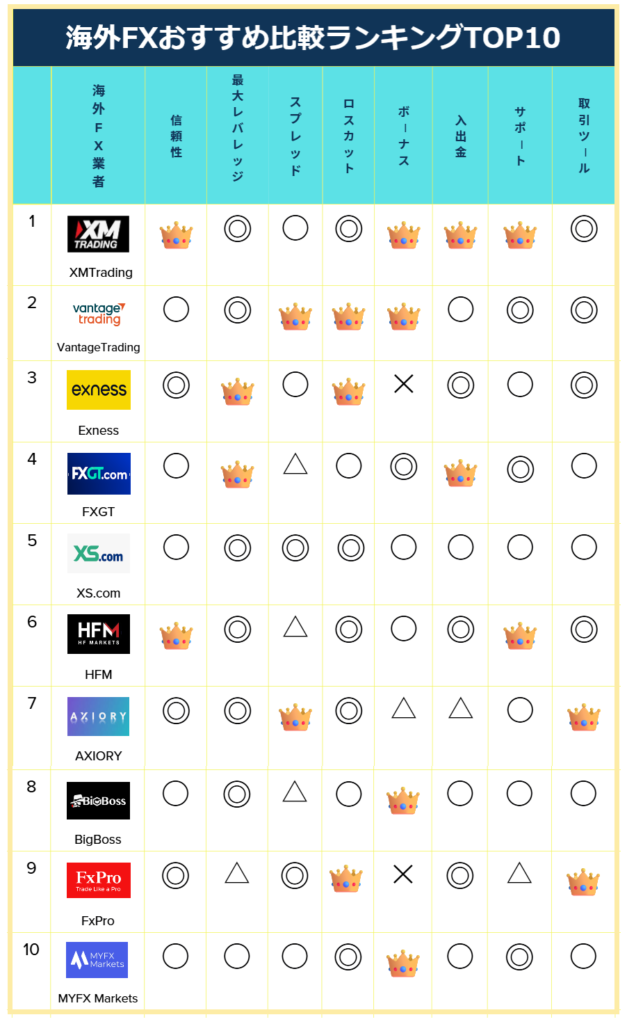Click the AXIORY logo

coord(98,717)
